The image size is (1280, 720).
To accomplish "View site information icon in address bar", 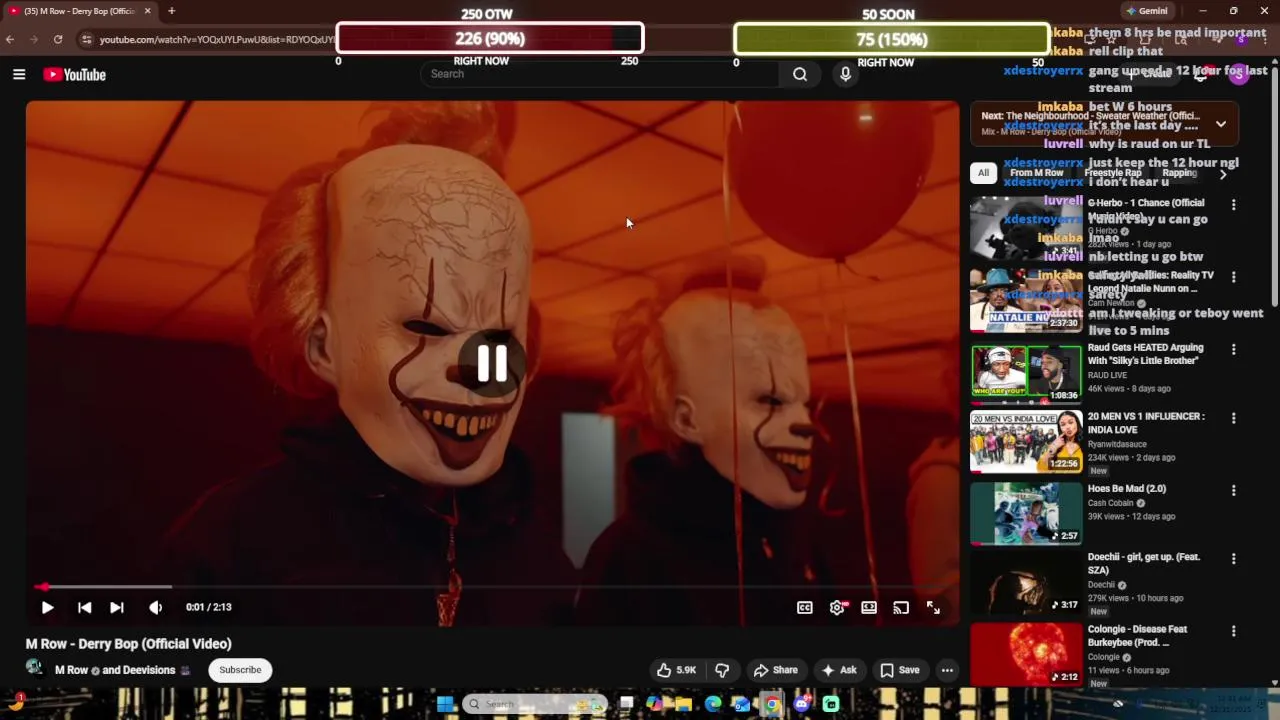I will [x=86, y=40].
